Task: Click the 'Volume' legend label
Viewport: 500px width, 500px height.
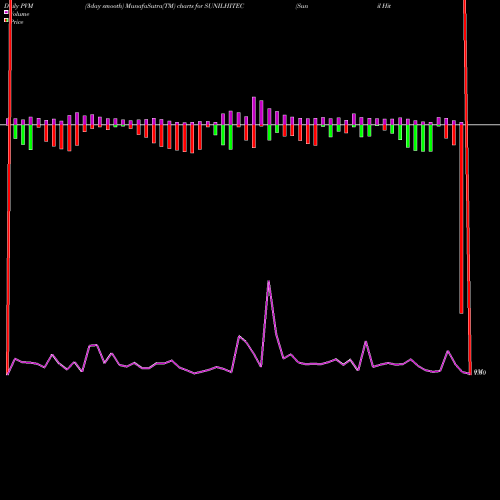Action: click(x=19, y=14)
